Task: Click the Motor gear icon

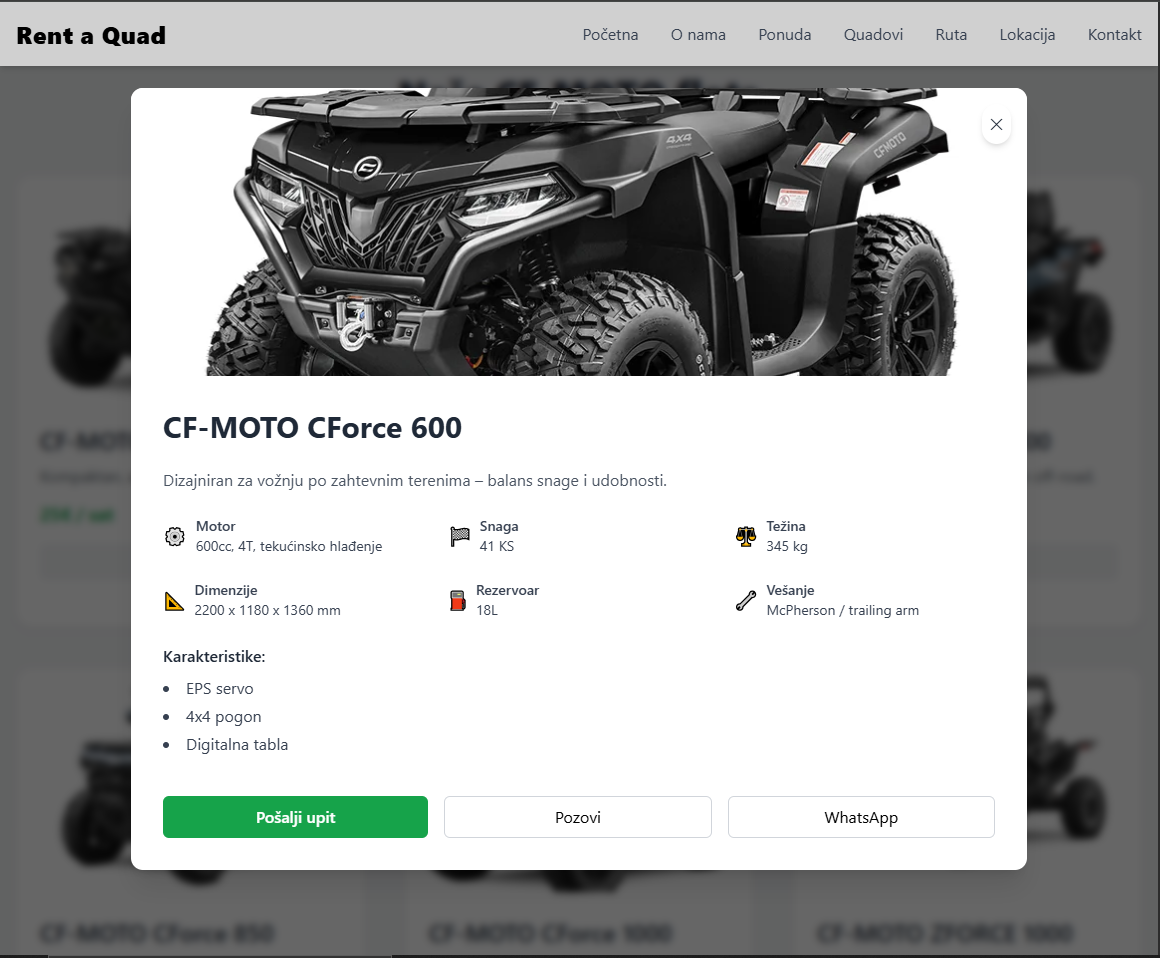Action: 175,536
